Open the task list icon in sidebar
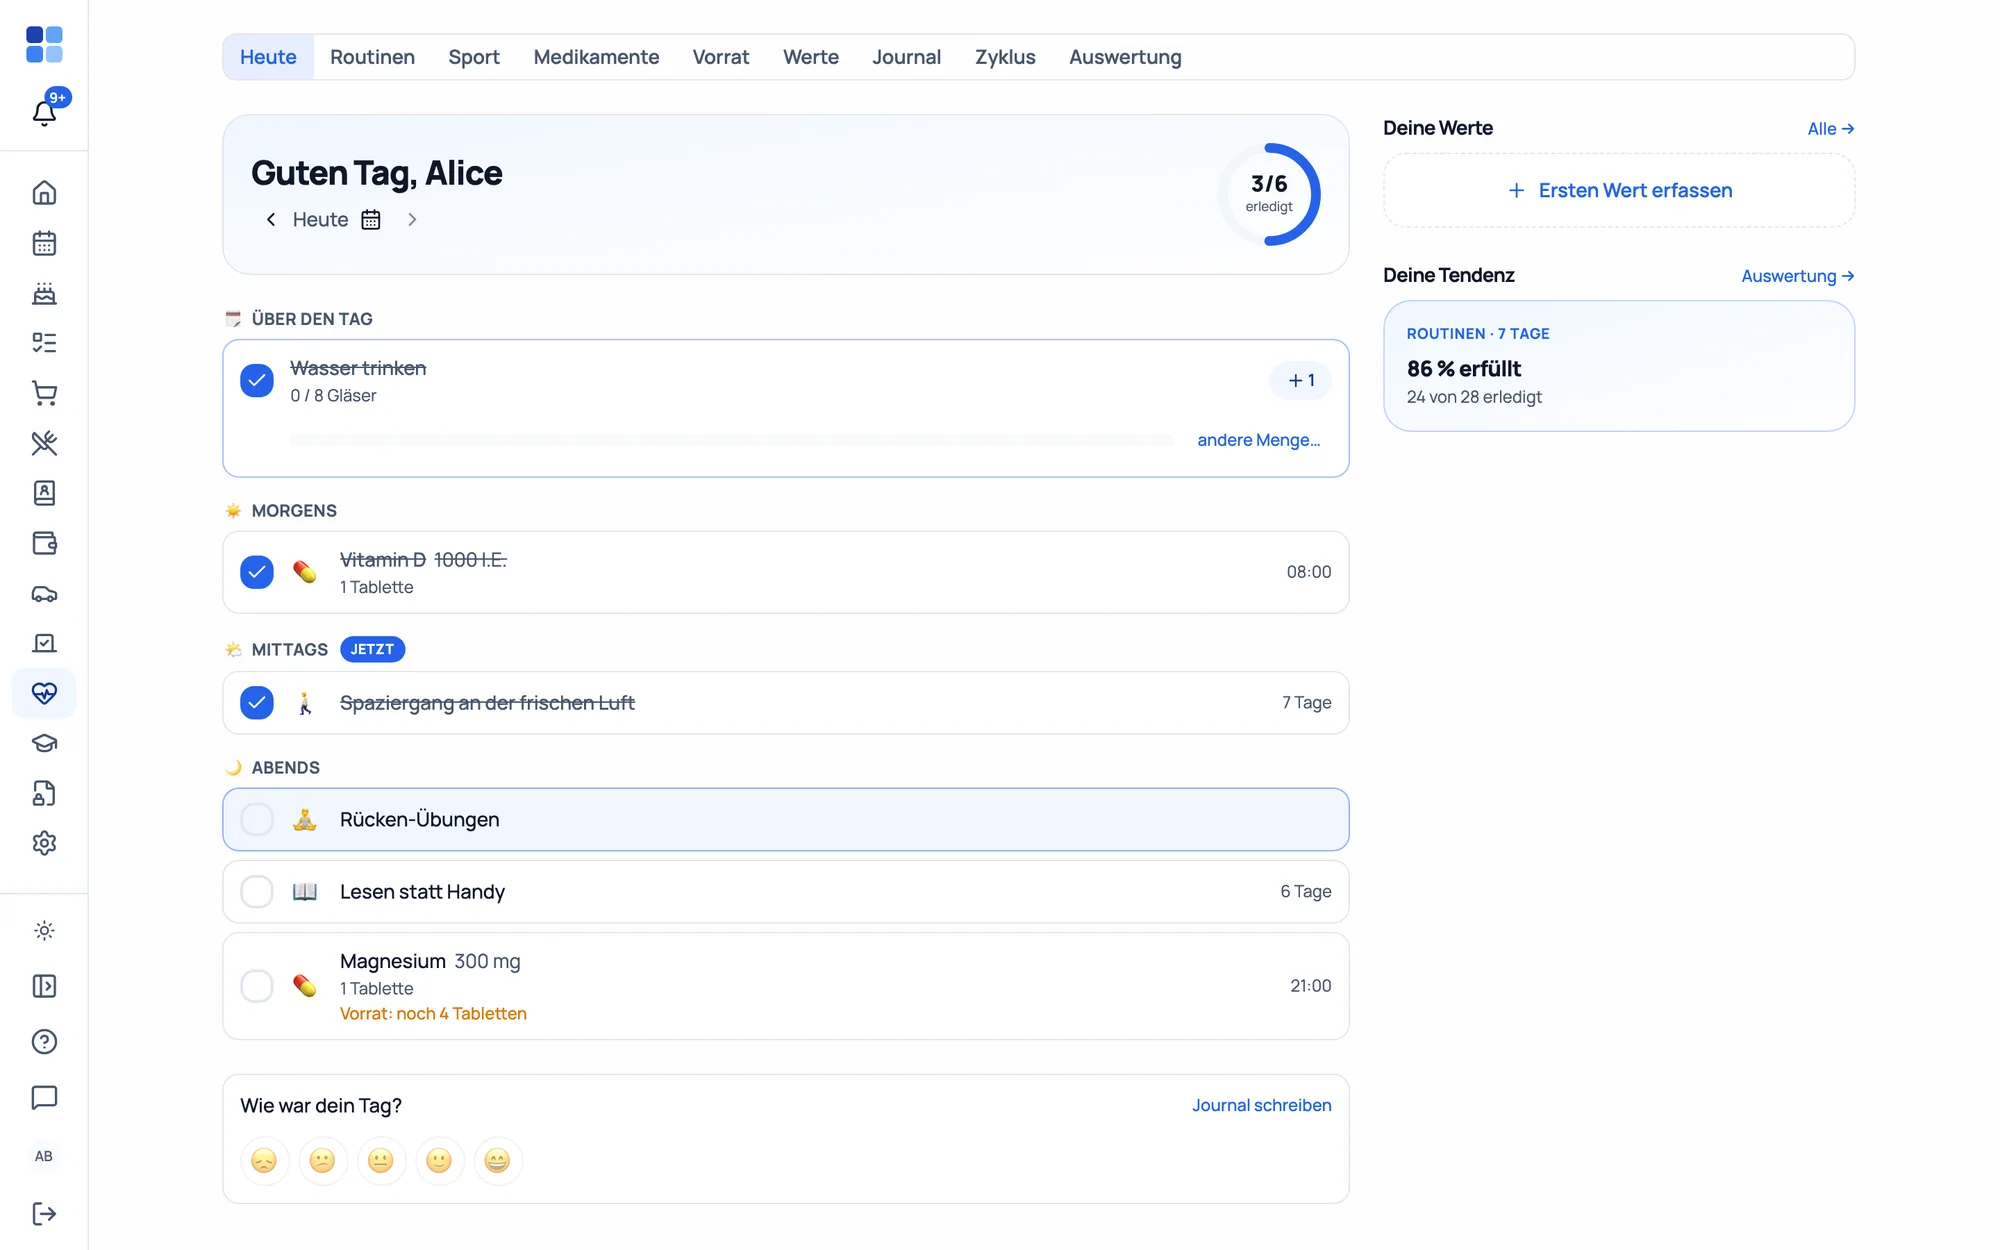Viewport: 2000px width, 1250px height. pyautogui.click(x=44, y=343)
